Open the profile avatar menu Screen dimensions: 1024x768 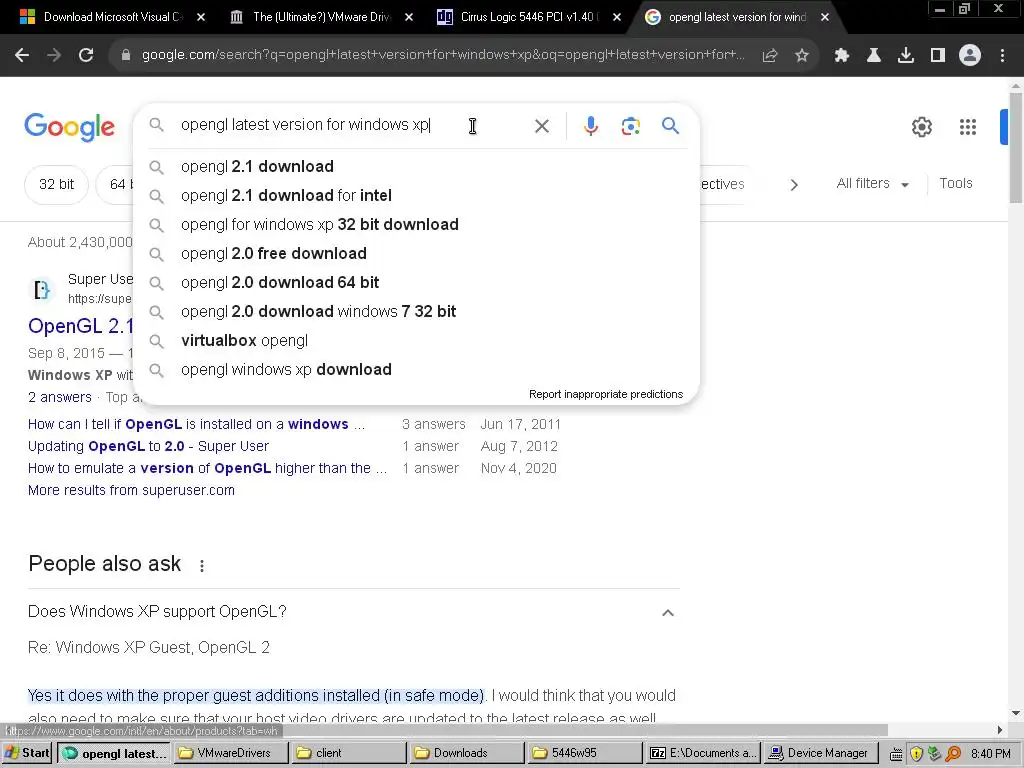click(x=970, y=56)
